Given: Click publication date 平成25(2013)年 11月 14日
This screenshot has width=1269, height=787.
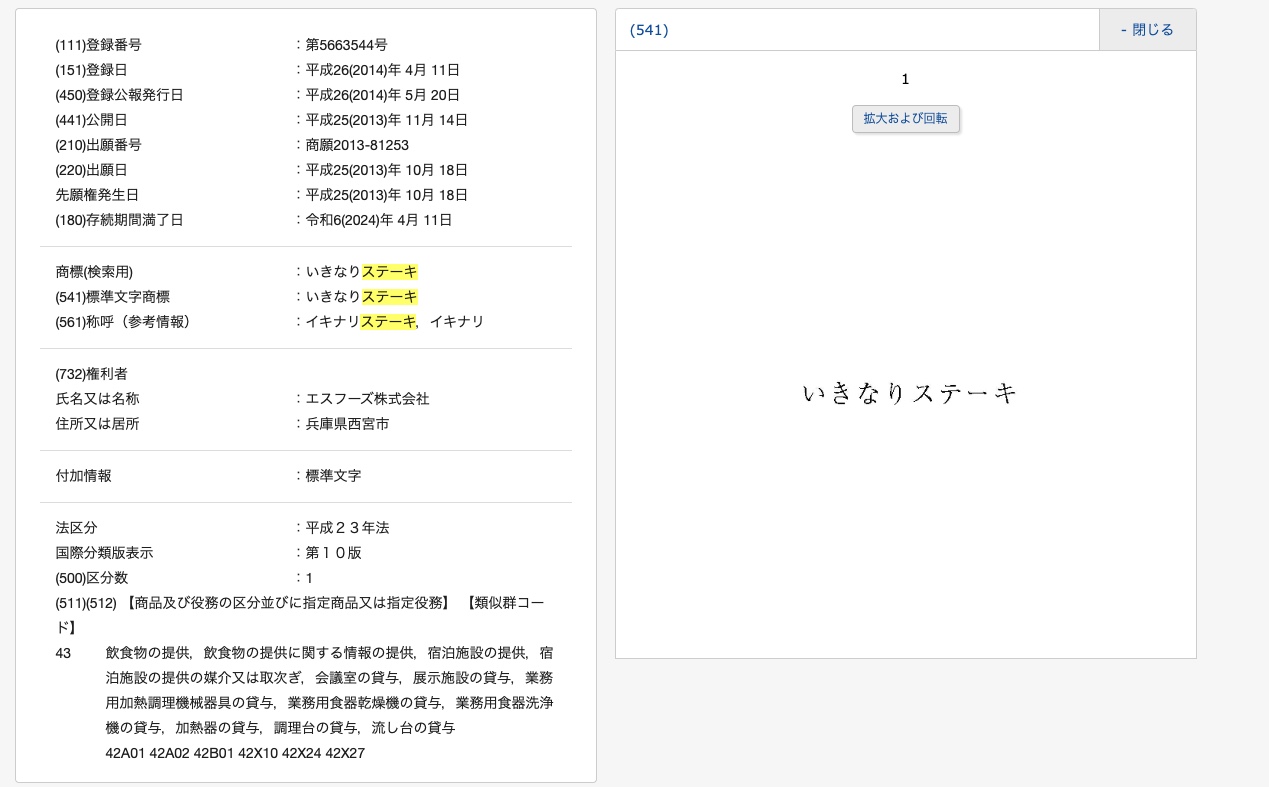Looking at the screenshot, I should pyautogui.click(x=386, y=120).
